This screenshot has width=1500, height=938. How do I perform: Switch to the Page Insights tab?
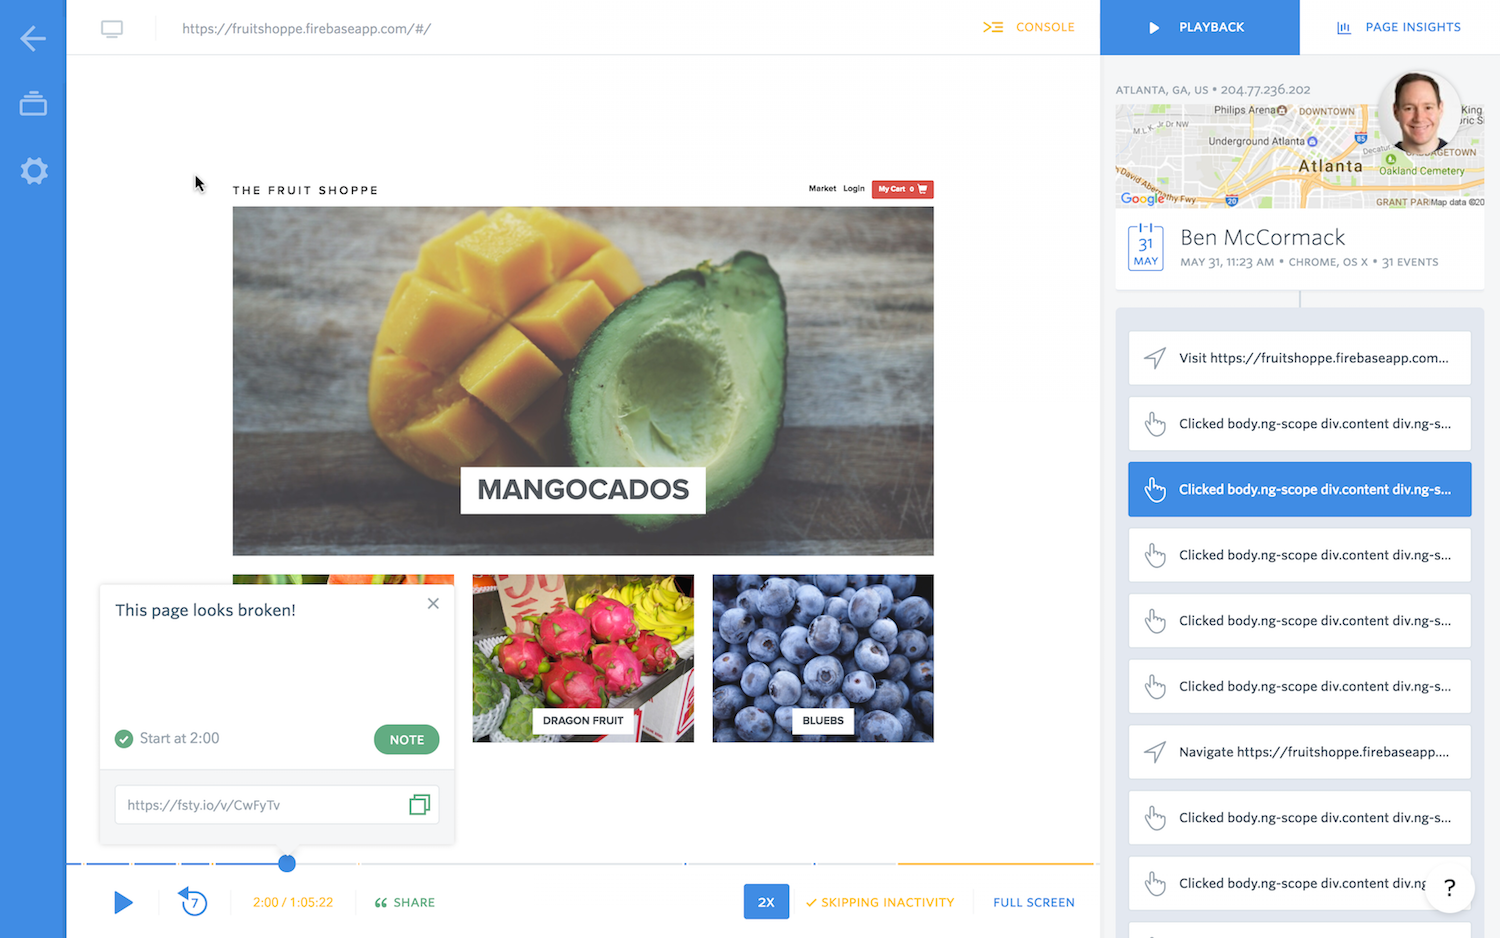point(1399,27)
